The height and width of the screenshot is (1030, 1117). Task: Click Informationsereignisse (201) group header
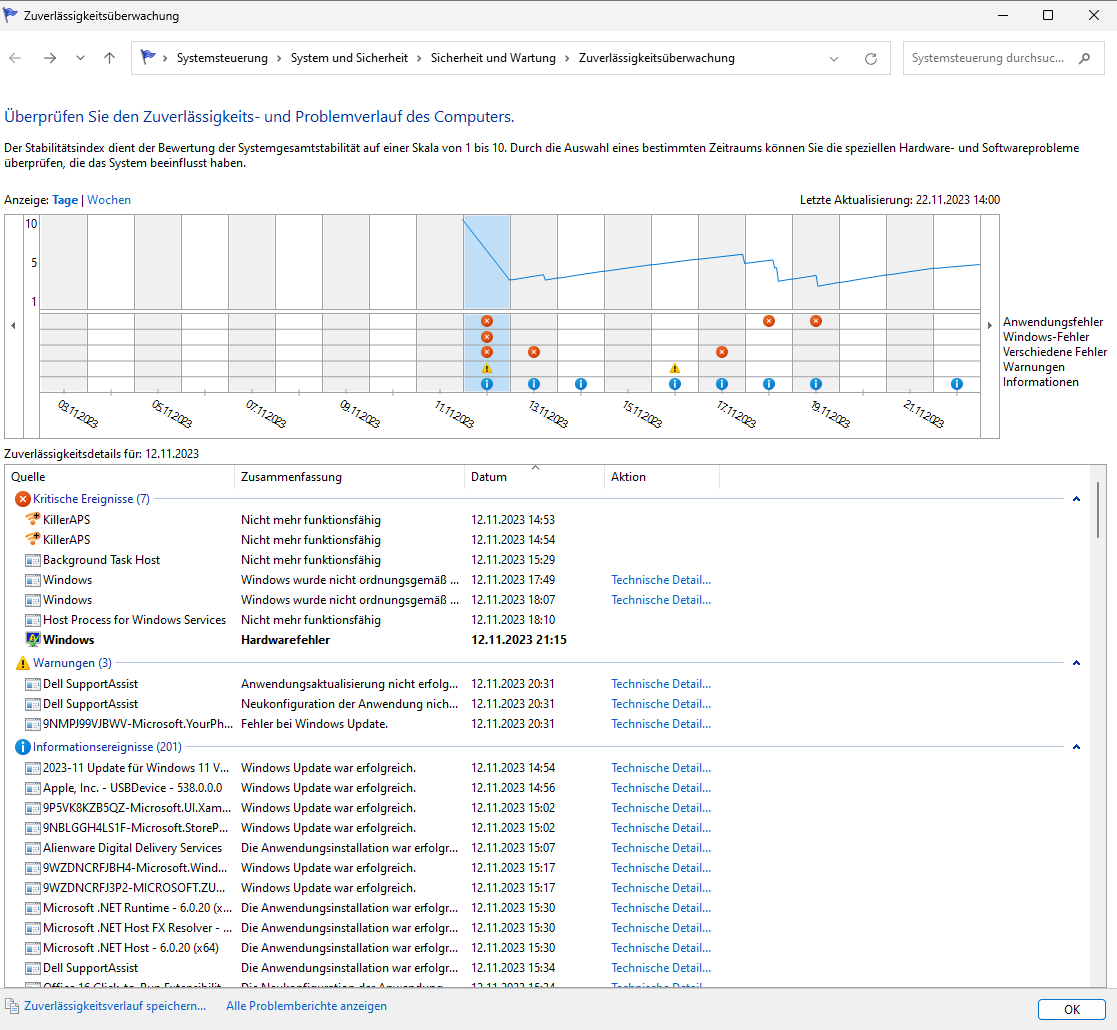click(107, 747)
